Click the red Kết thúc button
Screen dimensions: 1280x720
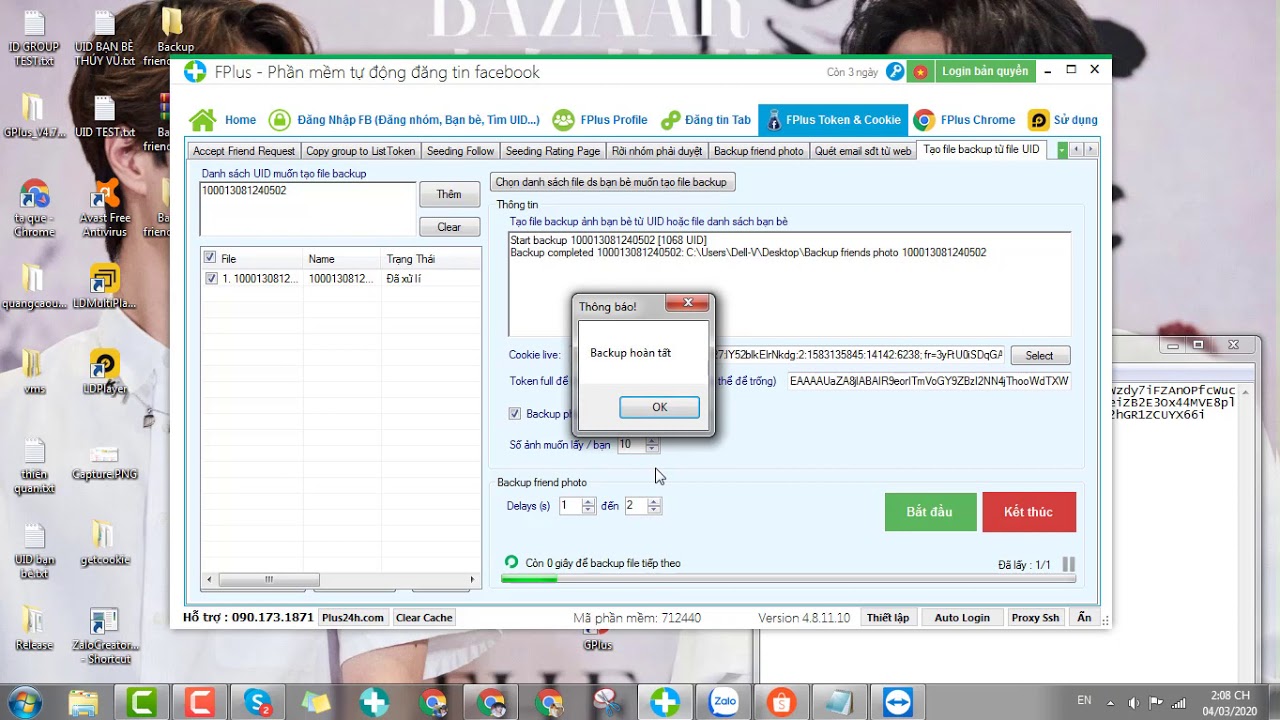(x=1029, y=512)
